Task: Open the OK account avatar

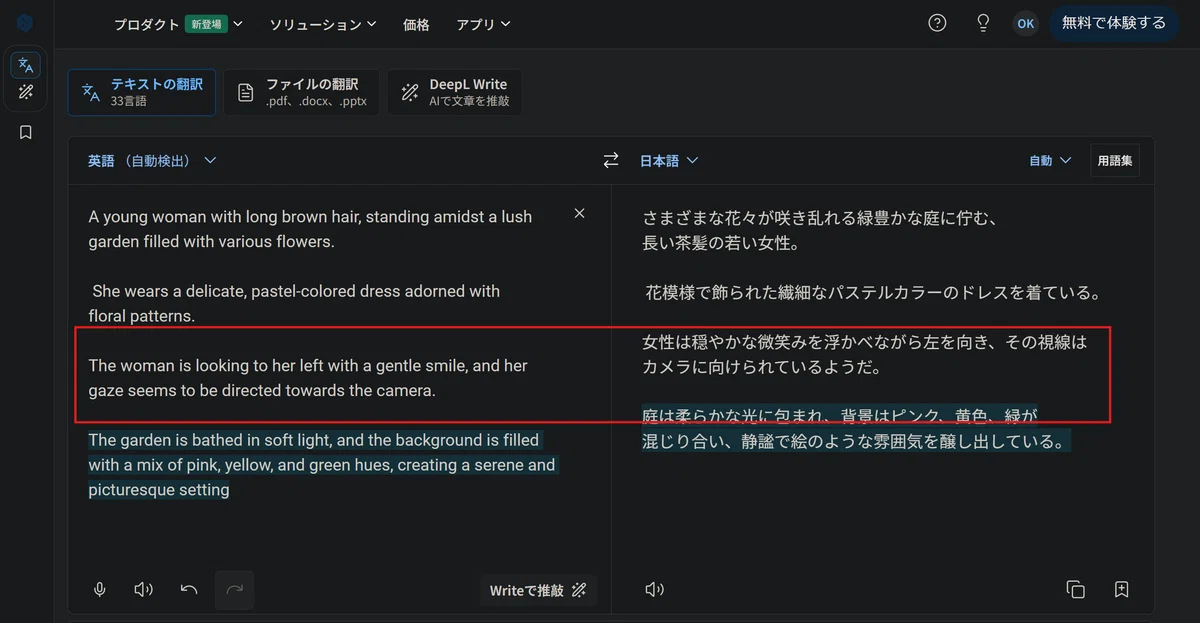Action: (1025, 23)
